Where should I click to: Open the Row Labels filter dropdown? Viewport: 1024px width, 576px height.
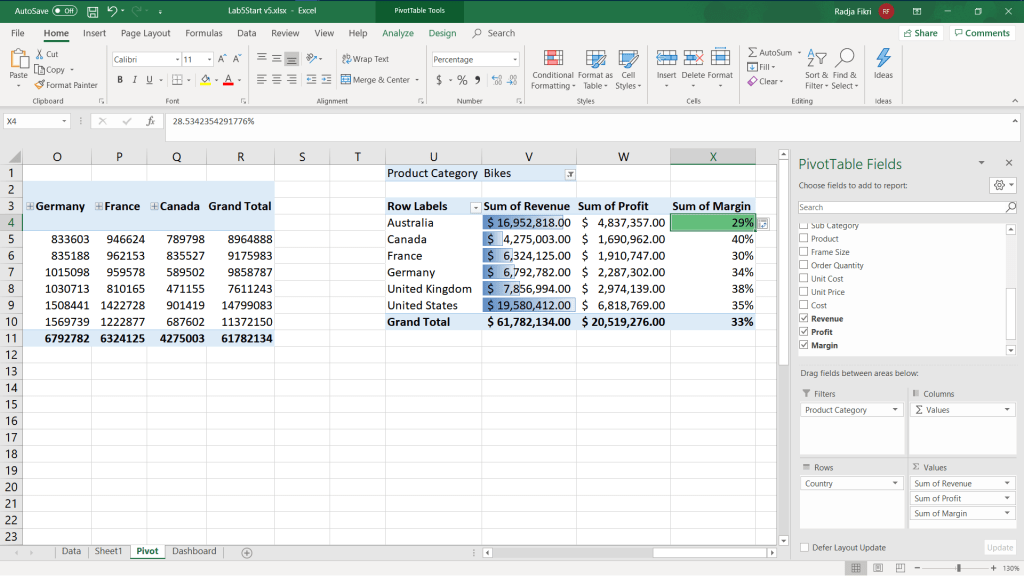coord(475,207)
